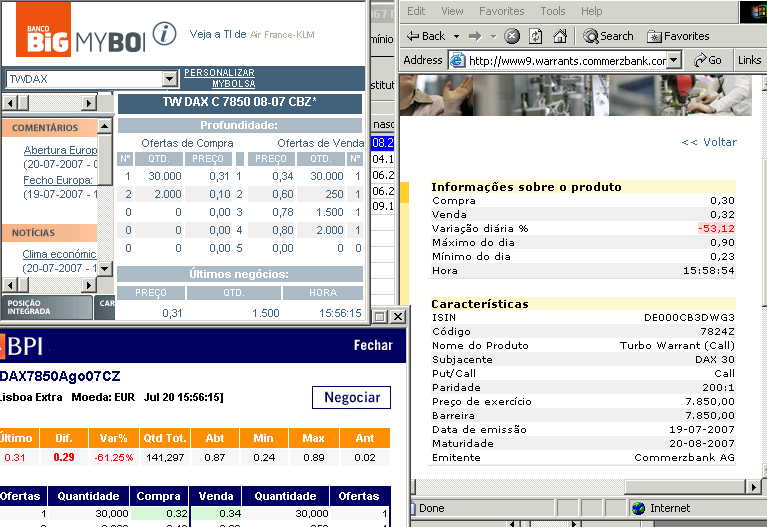This screenshot has width=767, height=527.
Task: Click the Forward arrow in browser toolbar
Action: click(x=474, y=36)
